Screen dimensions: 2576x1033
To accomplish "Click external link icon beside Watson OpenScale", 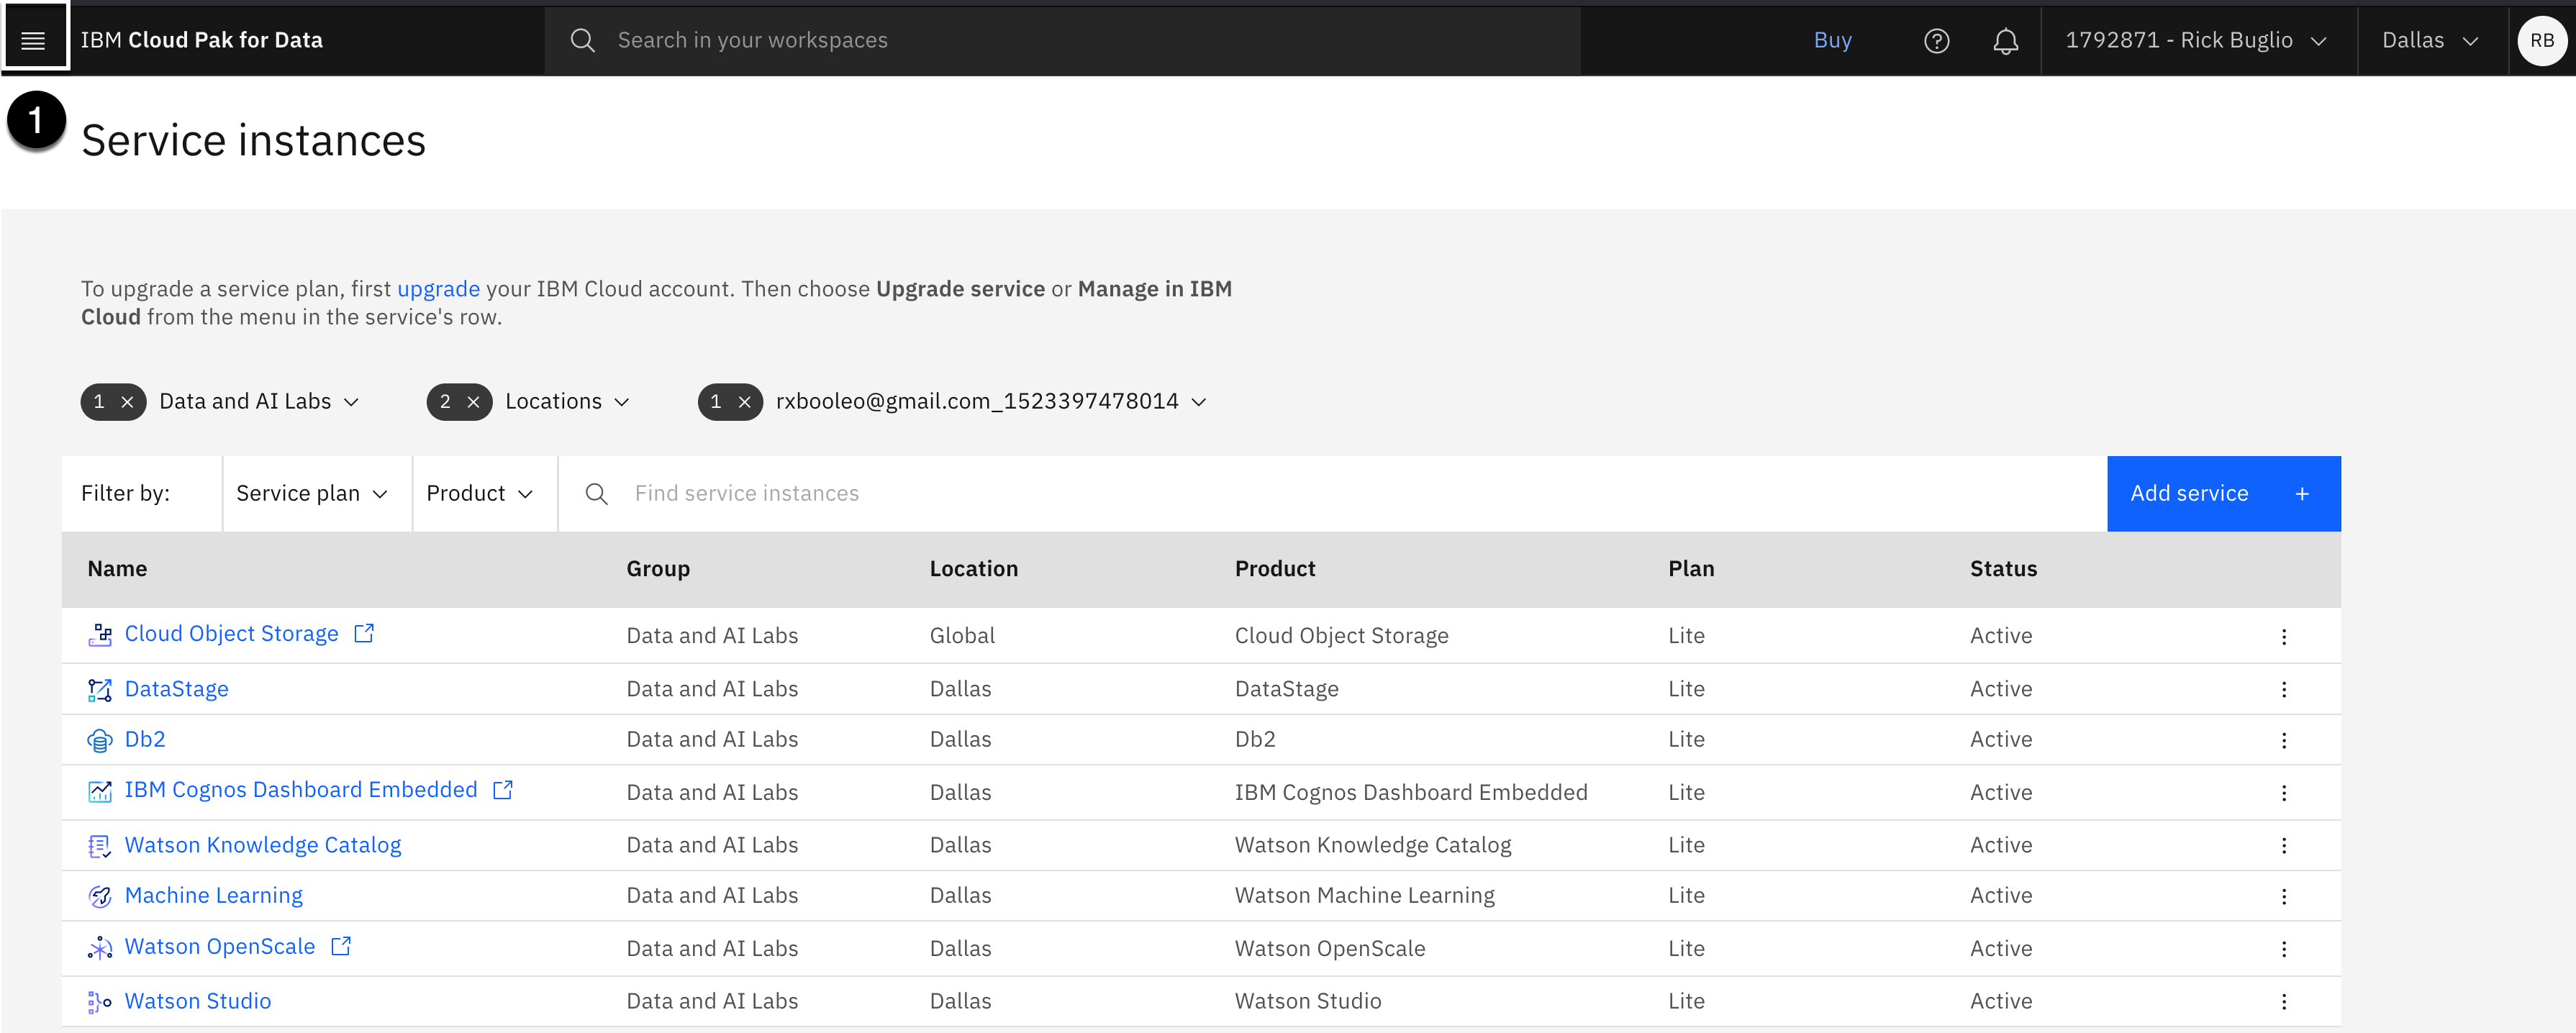I will click(341, 946).
